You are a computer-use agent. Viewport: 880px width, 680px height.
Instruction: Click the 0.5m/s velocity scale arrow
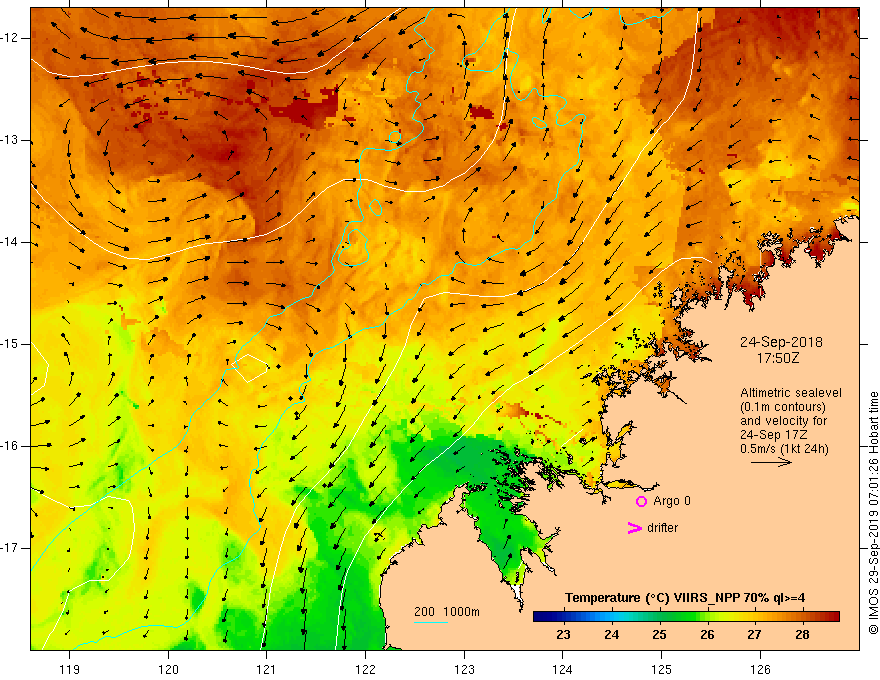[771, 462]
